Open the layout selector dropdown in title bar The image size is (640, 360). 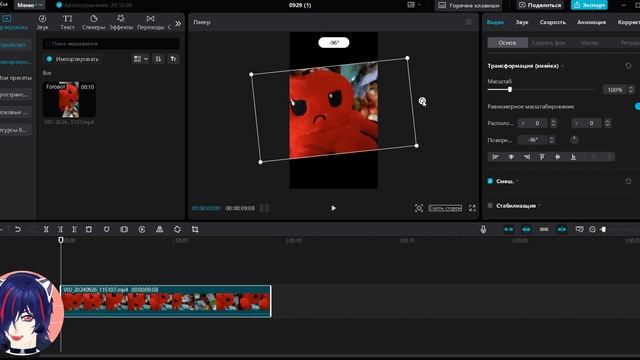[x=413, y=5]
